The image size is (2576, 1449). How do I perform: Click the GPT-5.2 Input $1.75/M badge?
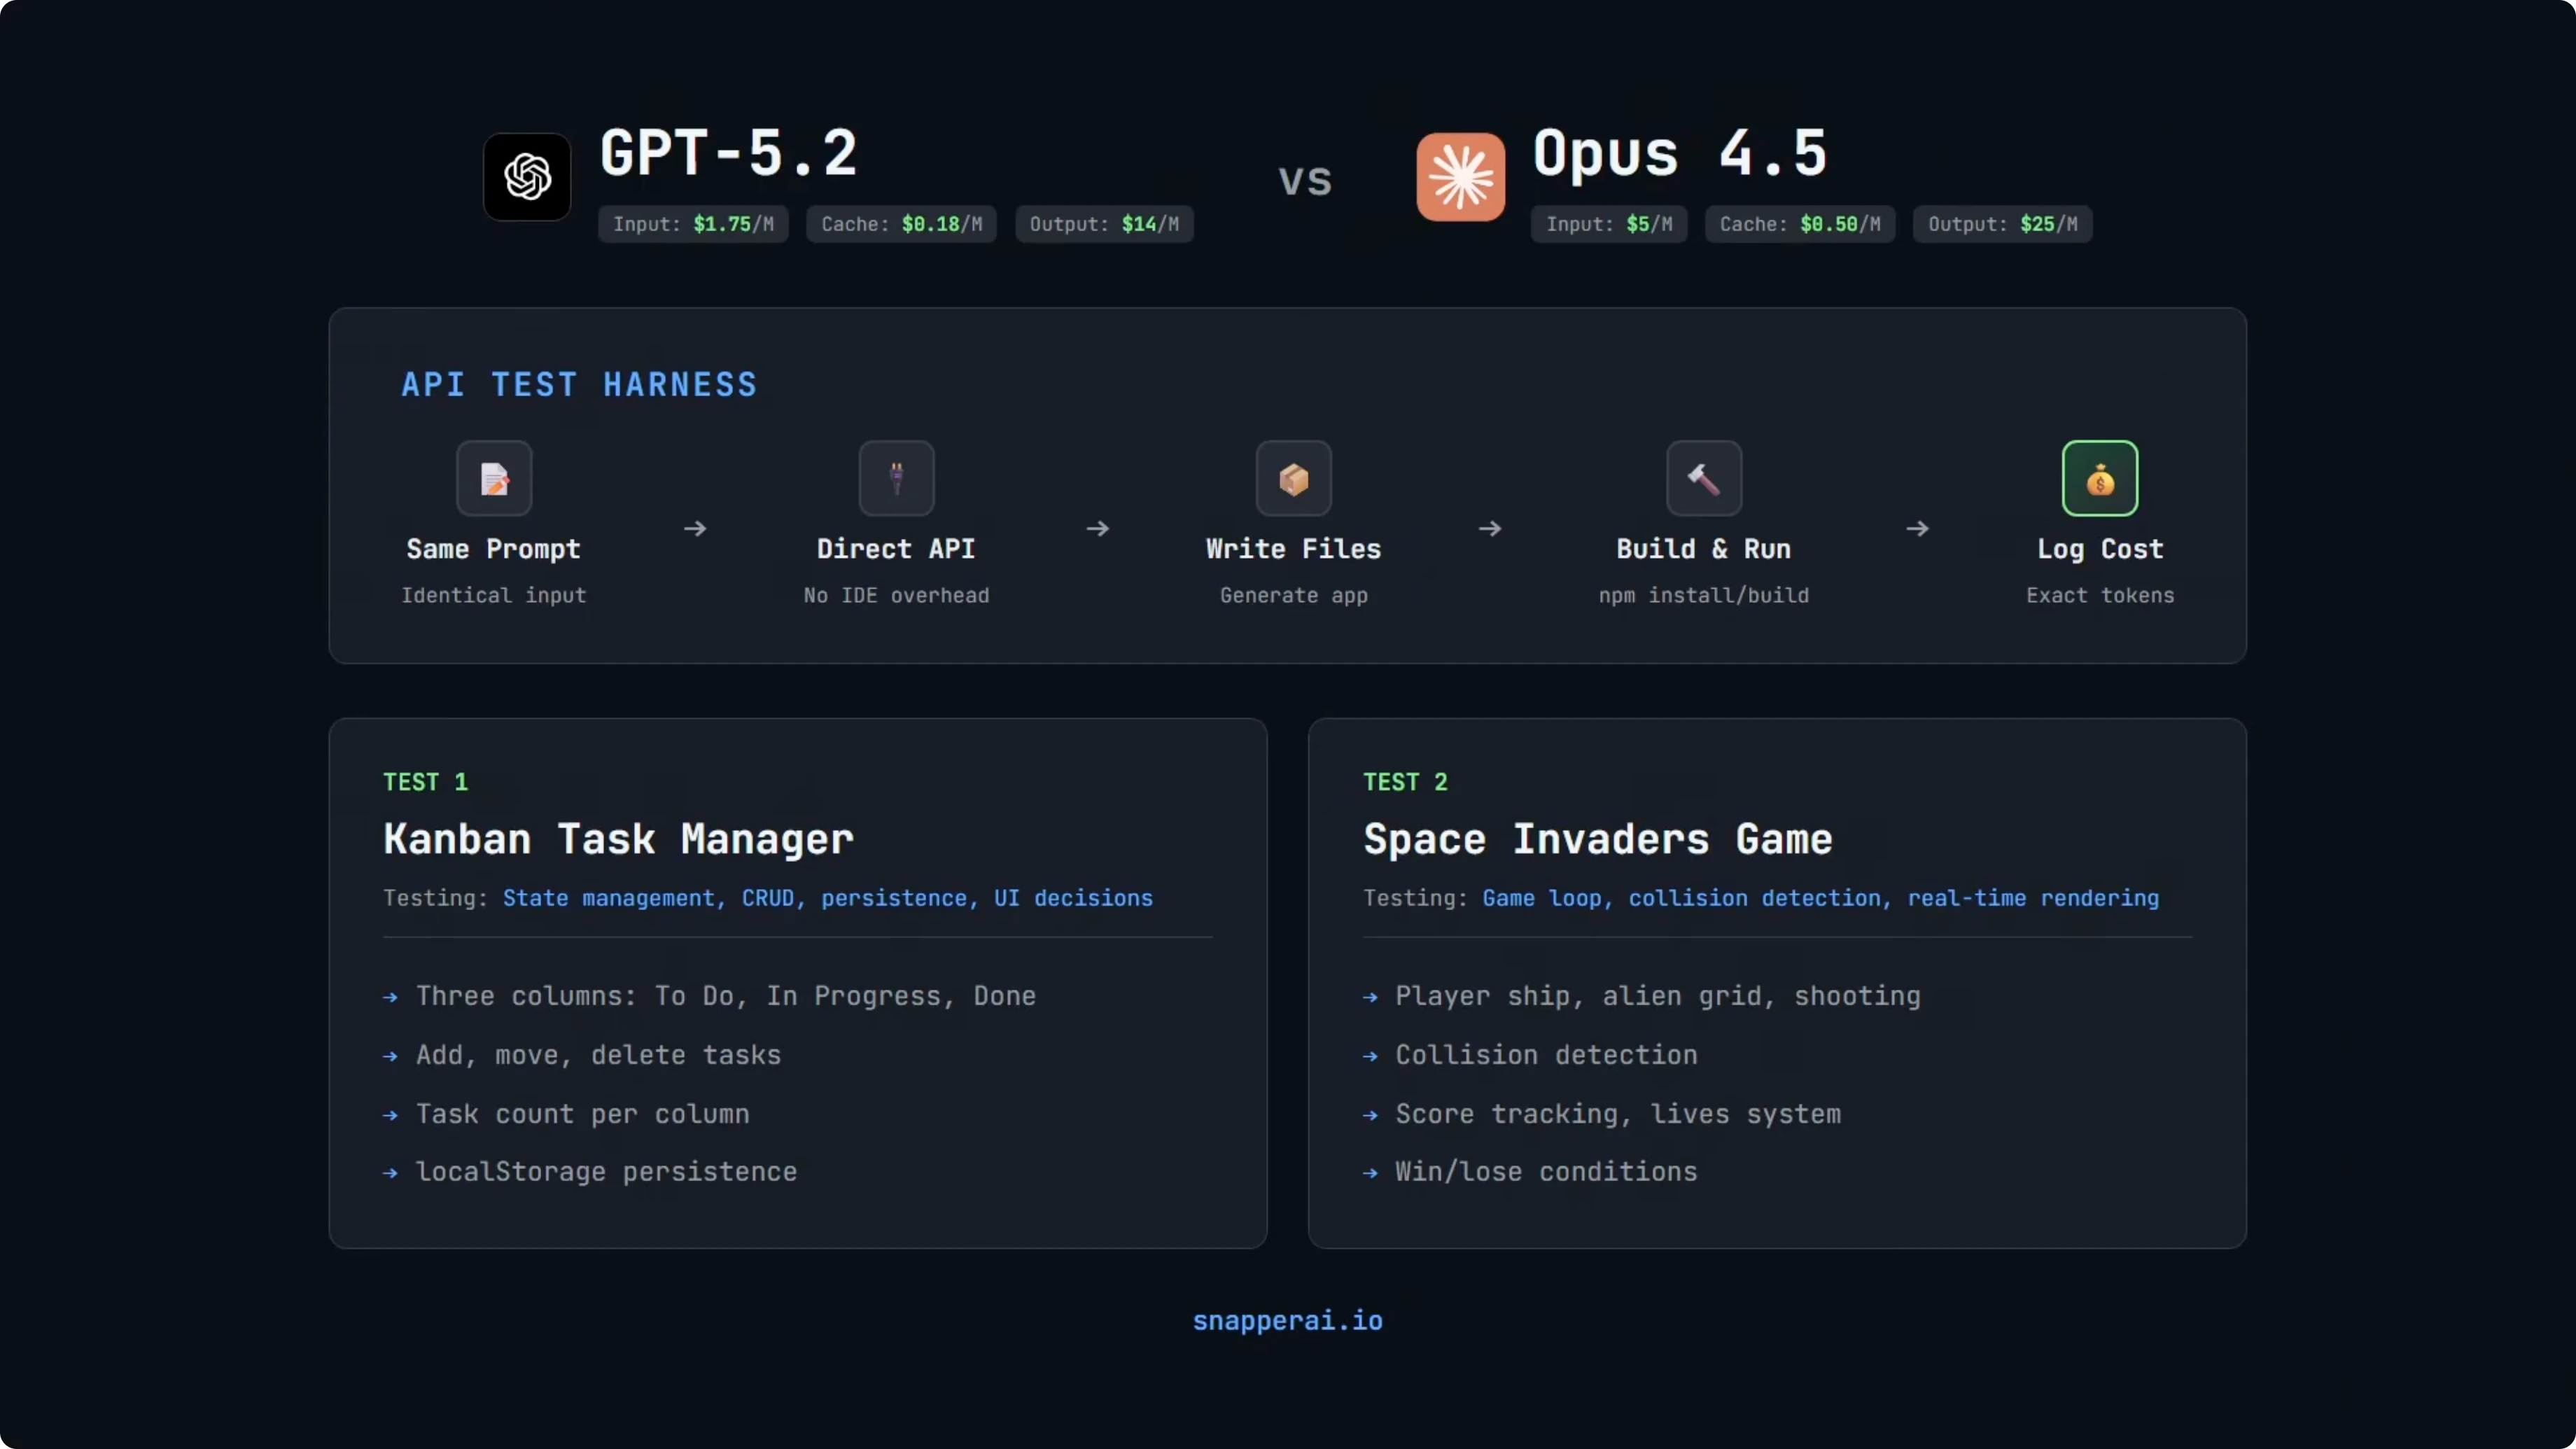tap(693, 224)
